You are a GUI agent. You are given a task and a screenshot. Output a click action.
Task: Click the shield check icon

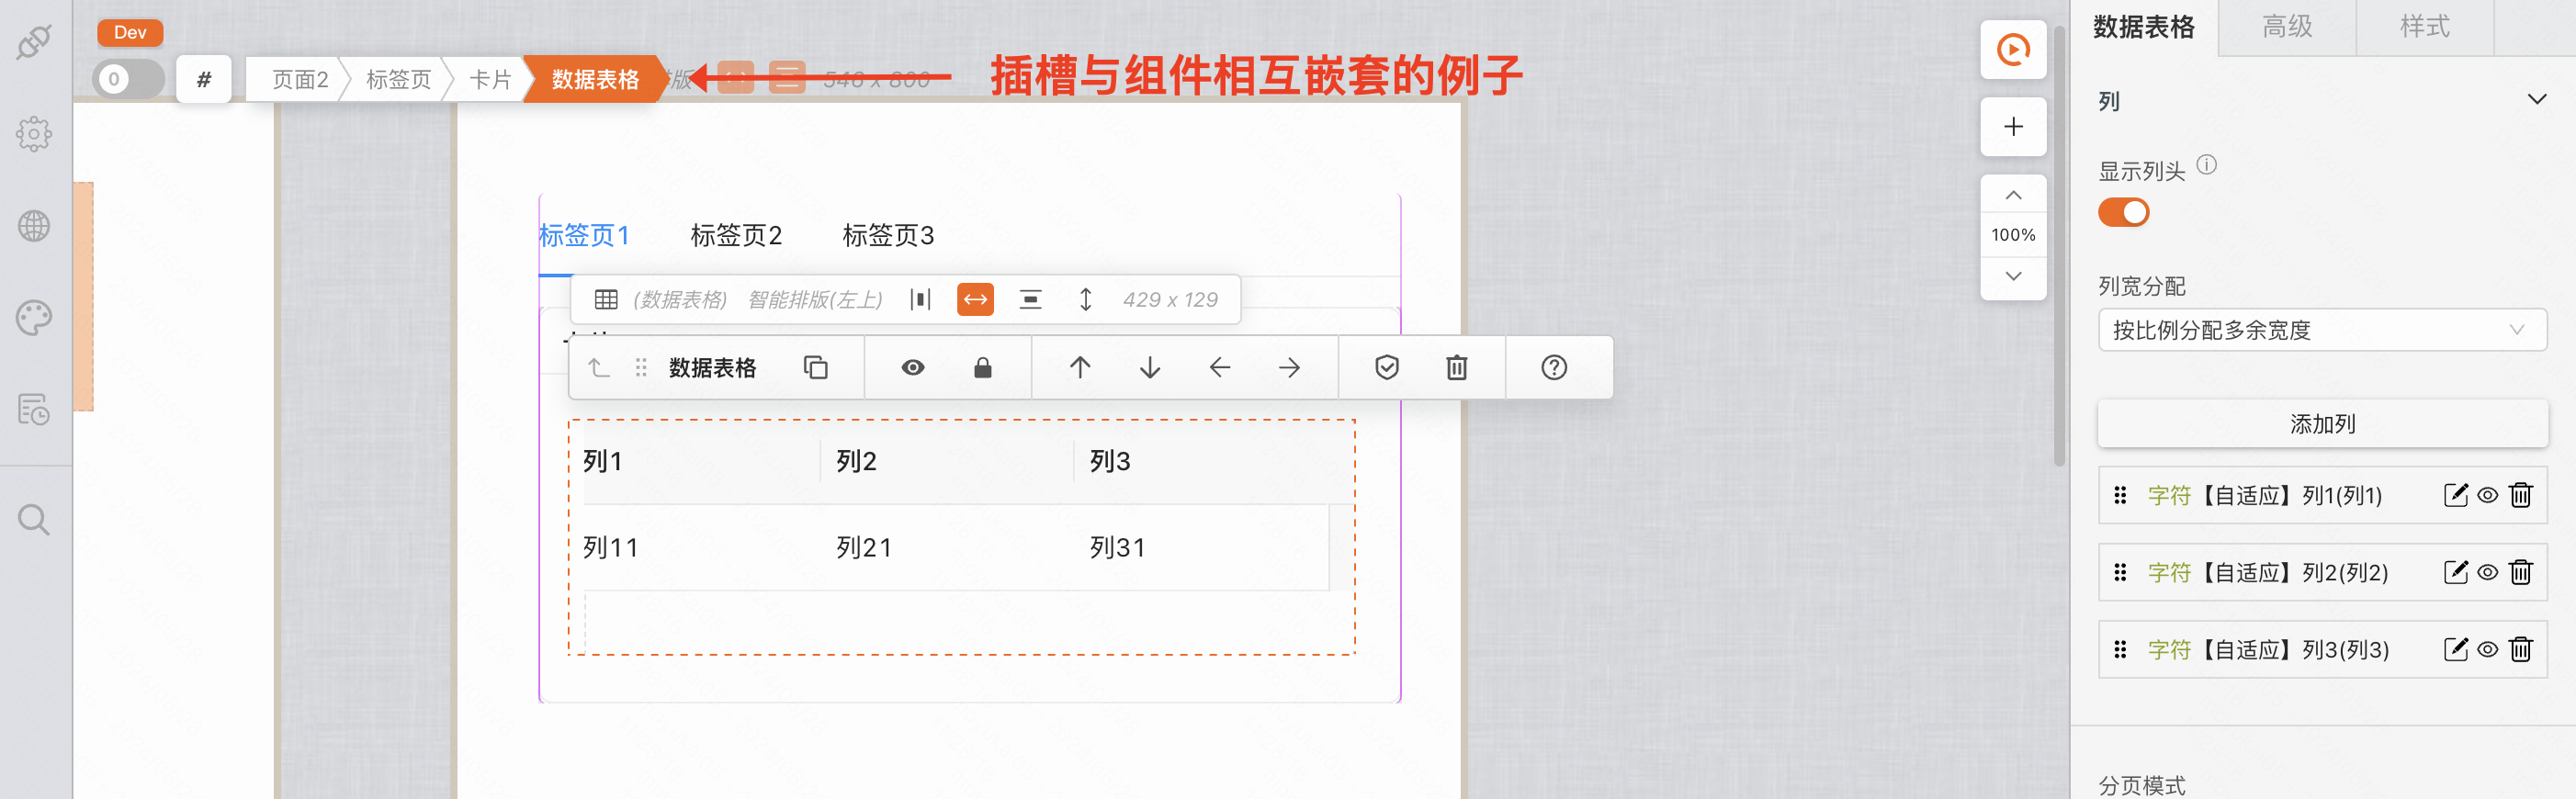coord(1387,368)
